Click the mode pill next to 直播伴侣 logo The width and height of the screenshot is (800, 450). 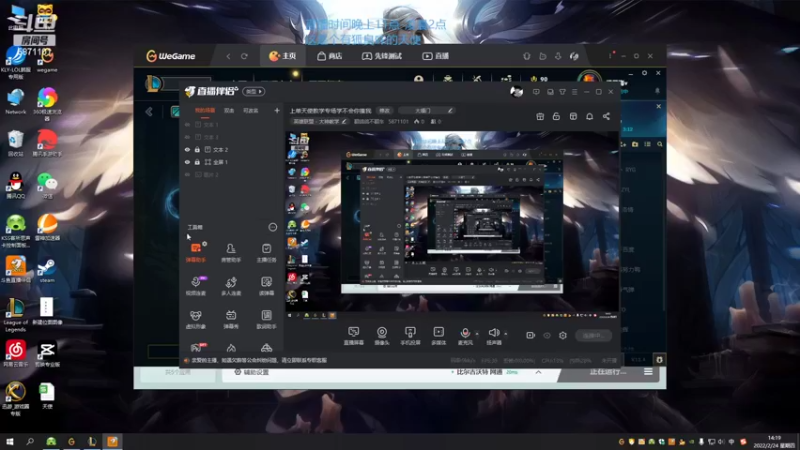254,91
